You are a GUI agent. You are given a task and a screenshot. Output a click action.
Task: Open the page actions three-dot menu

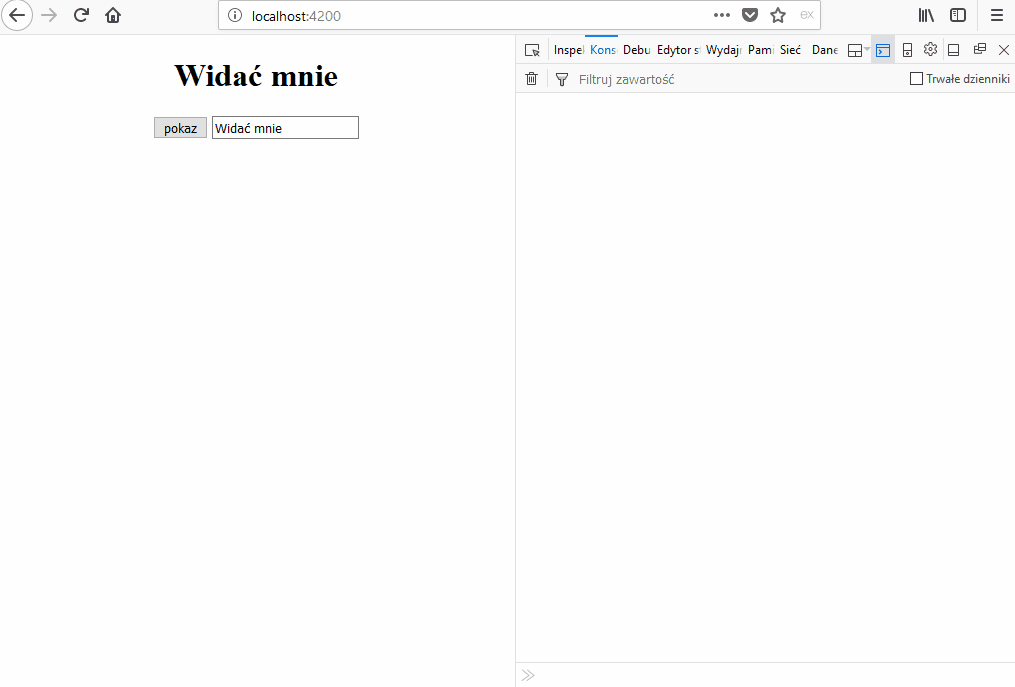pyautogui.click(x=722, y=15)
